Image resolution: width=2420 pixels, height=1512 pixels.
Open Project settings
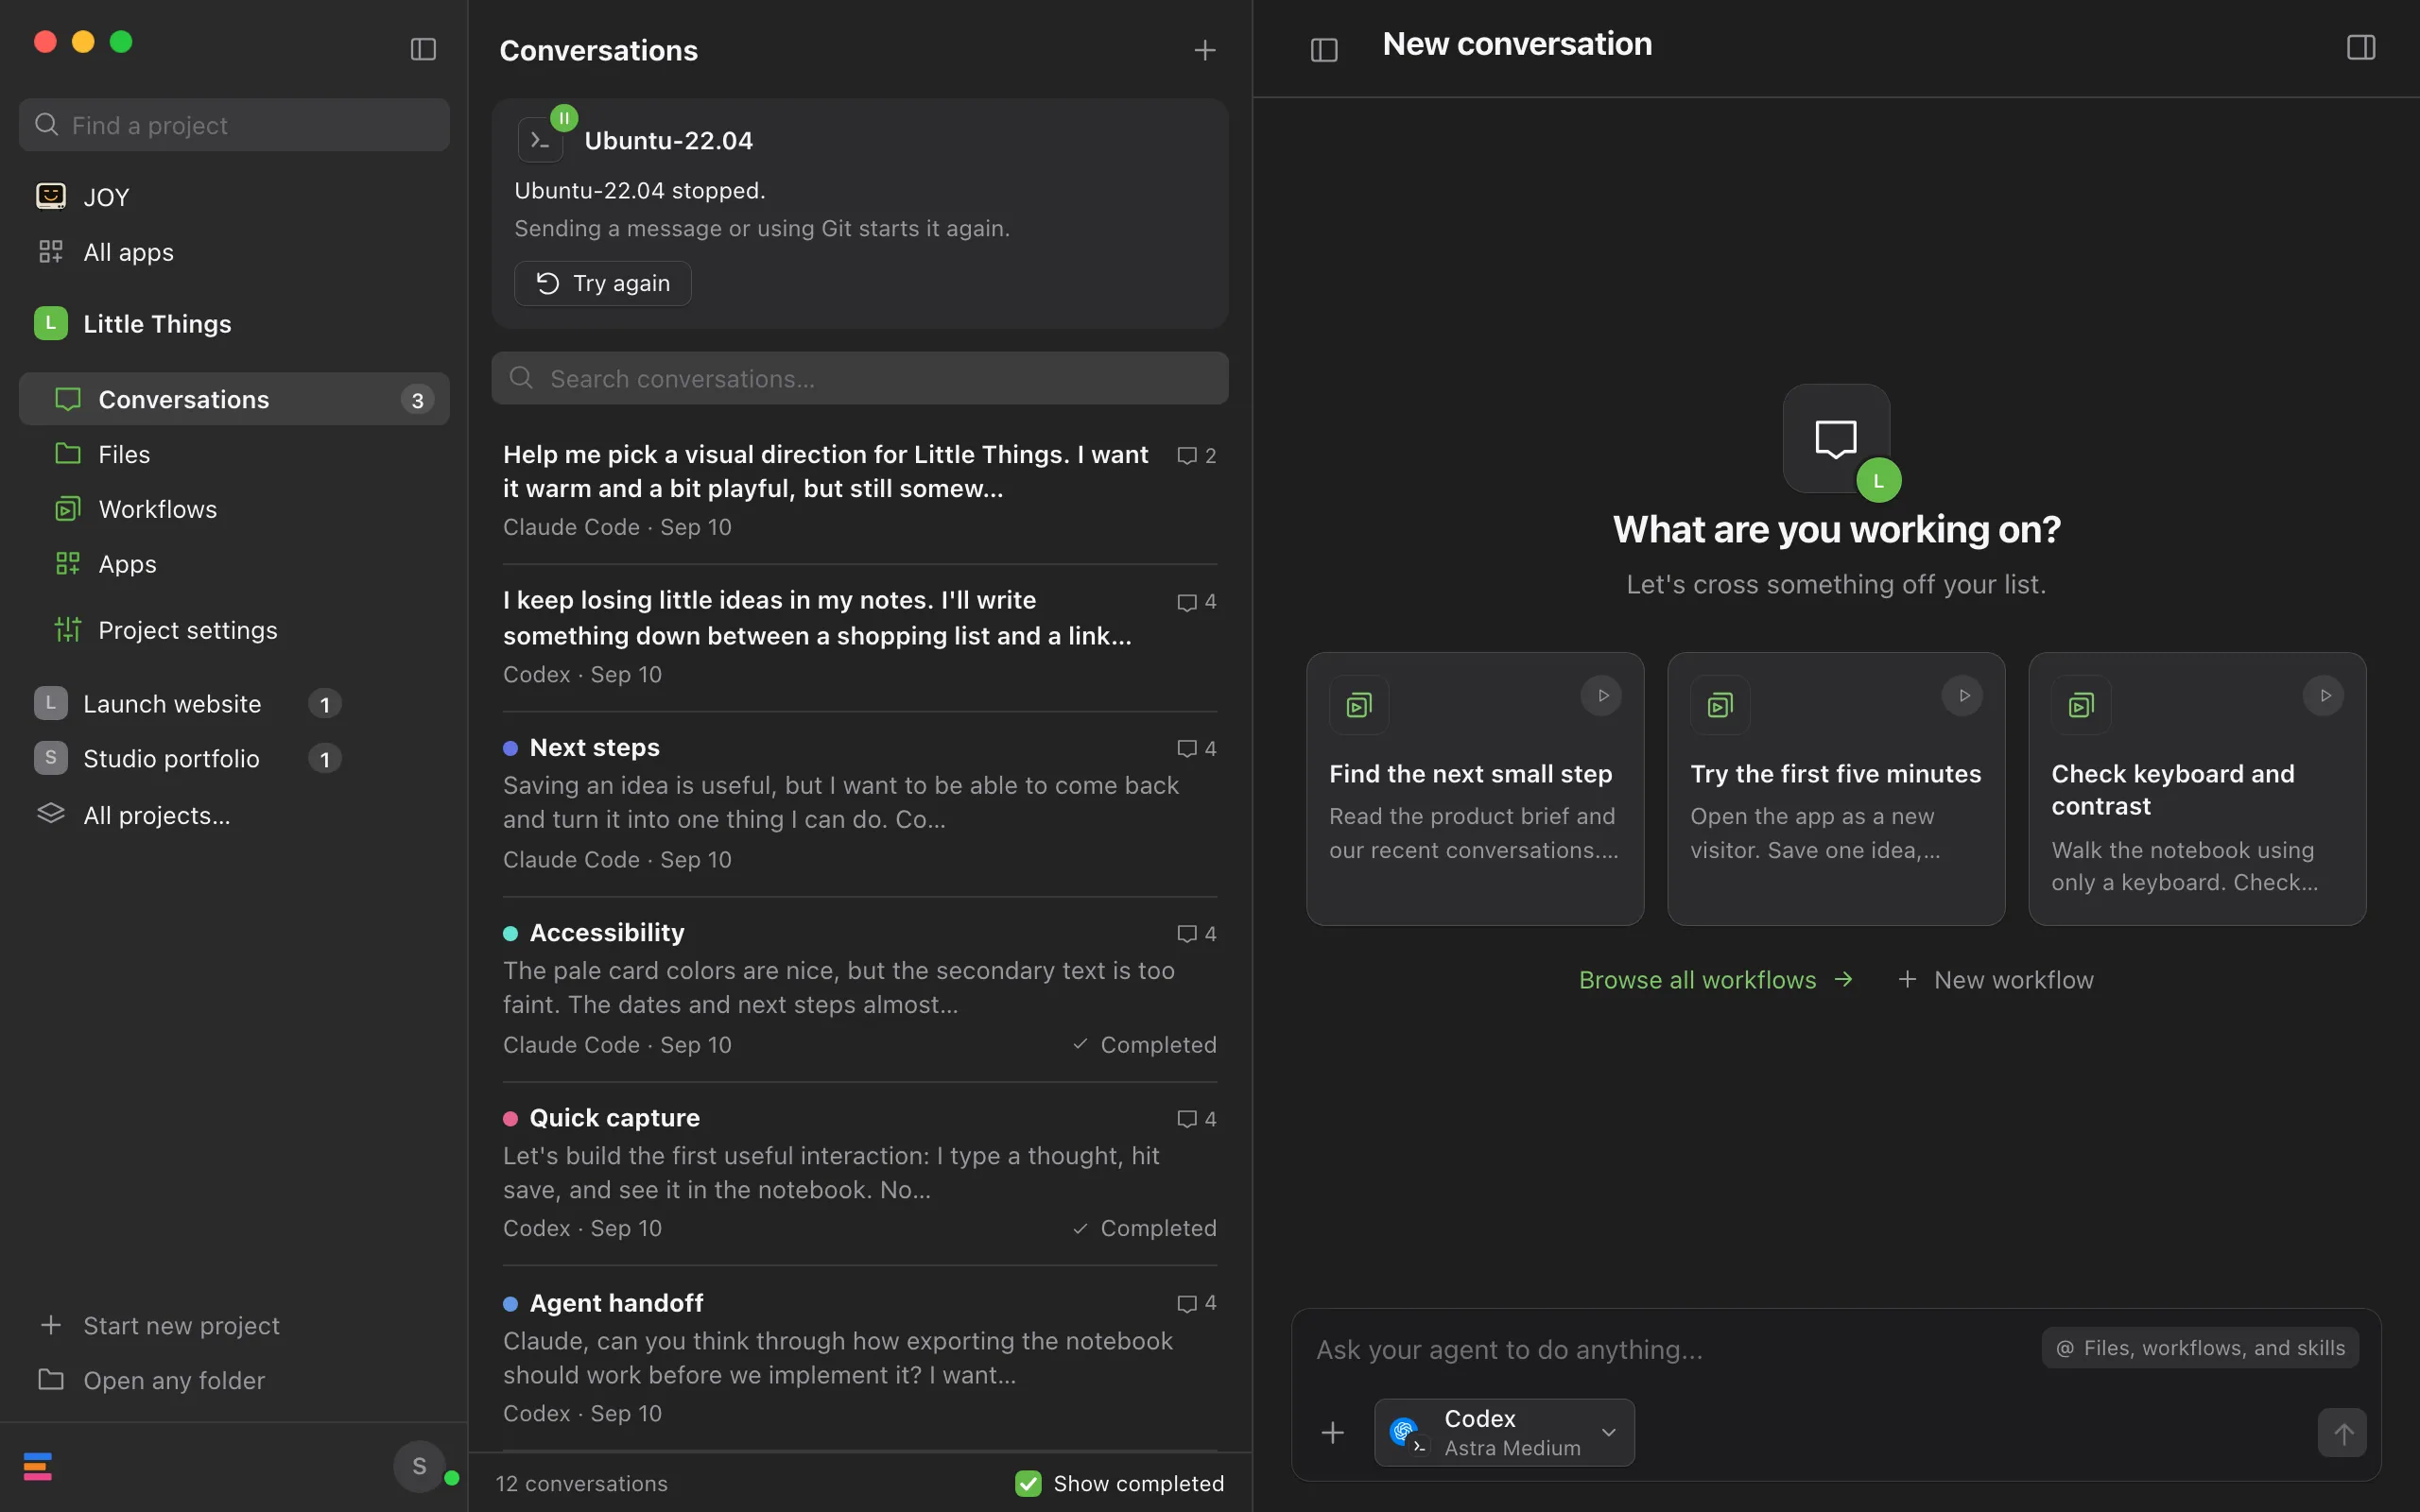click(x=234, y=630)
